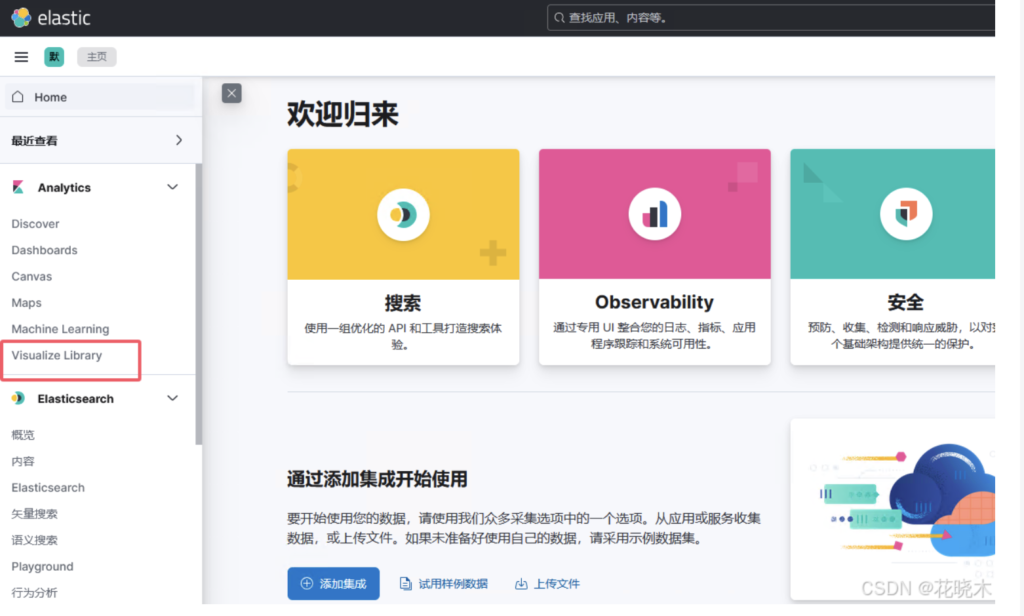The width and height of the screenshot is (1024, 616).
Task: Open the Elasticsearch link under the Elasticsearch section
Action: pos(48,487)
